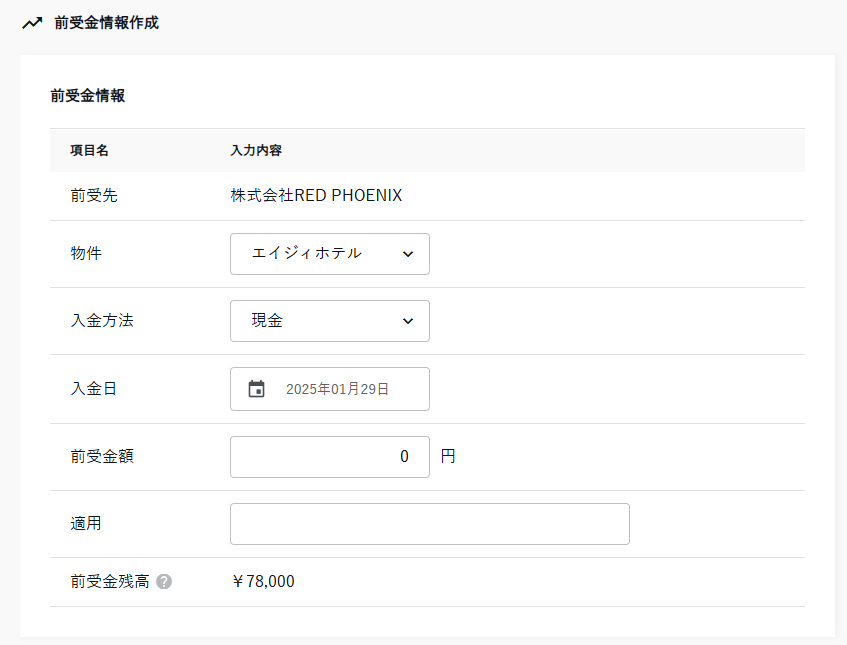Select the エイジィホテル text in 物件 combo box
Image resolution: width=847 pixels, height=645 pixels.
click(x=306, y=254)
